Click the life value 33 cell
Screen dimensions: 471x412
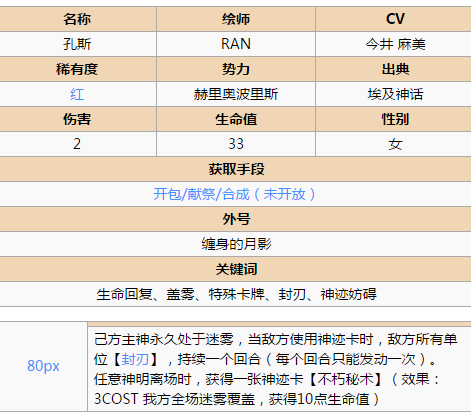click(x=236, y=144)
